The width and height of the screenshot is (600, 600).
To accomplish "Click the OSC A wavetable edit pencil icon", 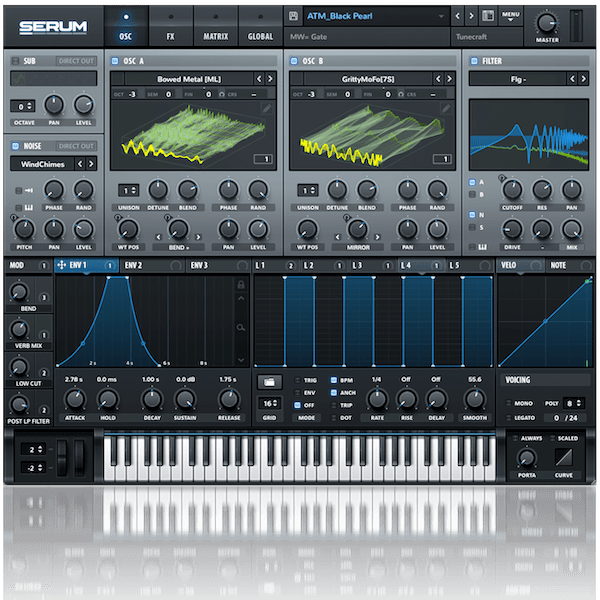I will pyautogui.click(x=267, y=109).
